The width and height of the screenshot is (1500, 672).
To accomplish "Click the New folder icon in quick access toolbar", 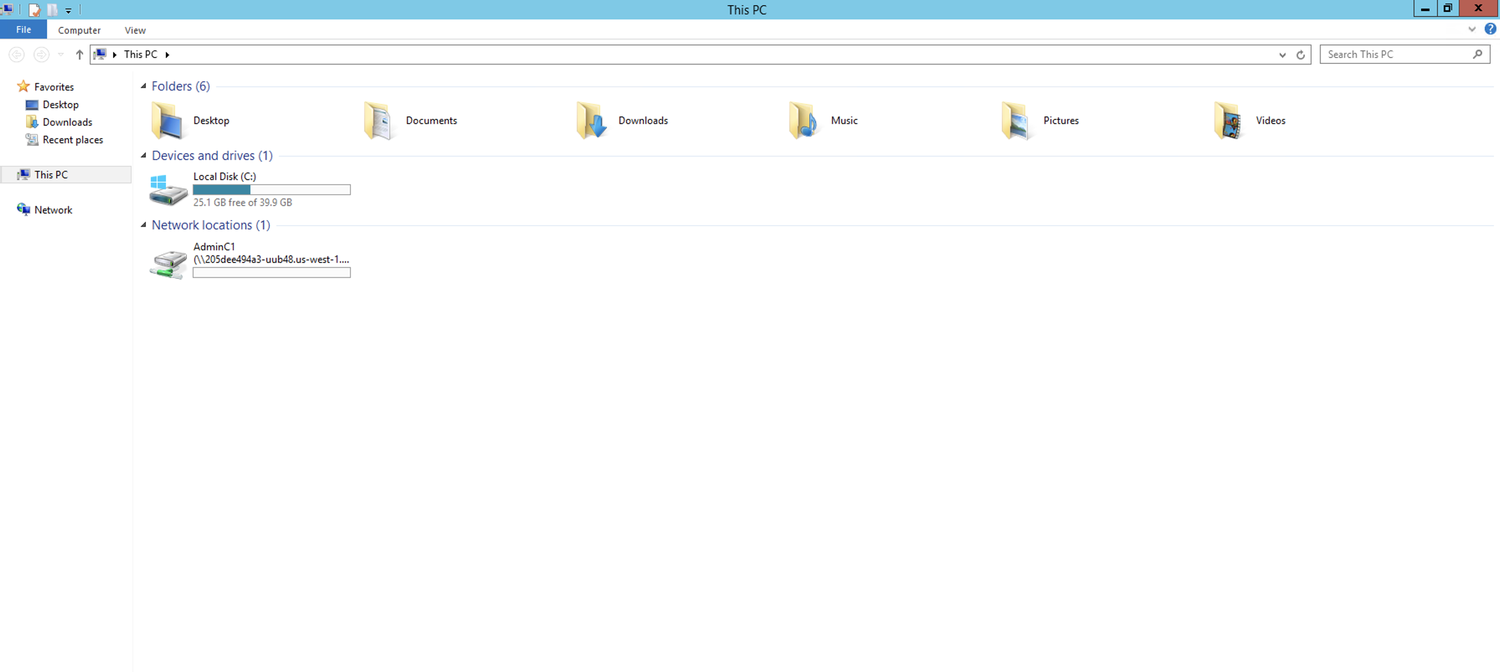I will coord(52,10).
